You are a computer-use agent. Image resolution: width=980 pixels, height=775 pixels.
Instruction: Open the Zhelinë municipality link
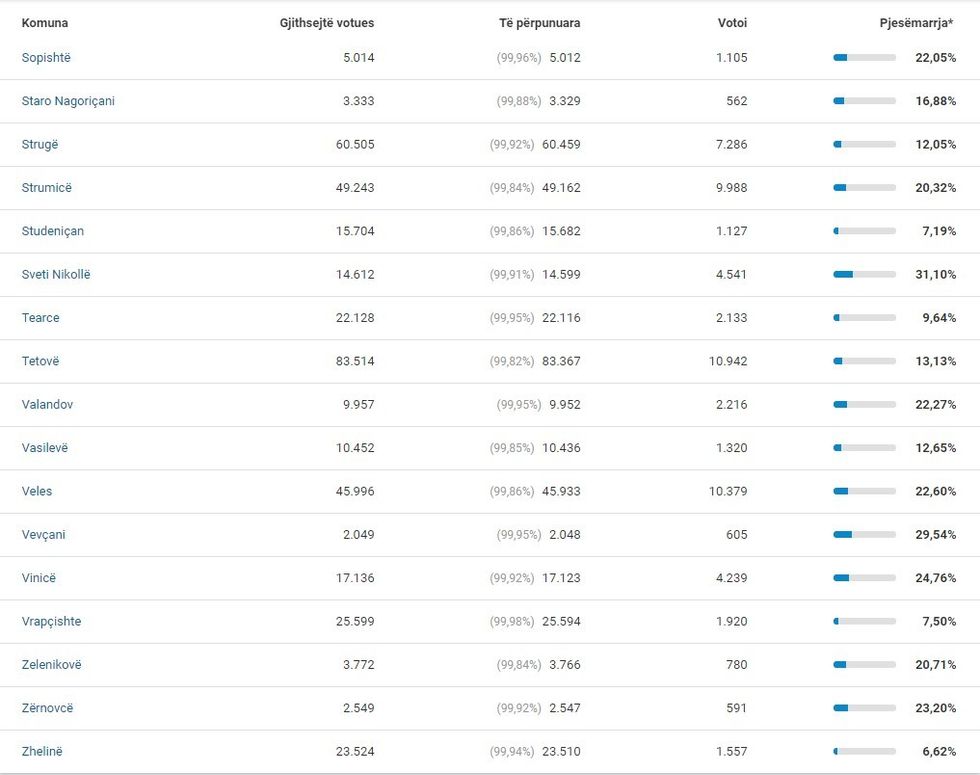coord(42,751)
